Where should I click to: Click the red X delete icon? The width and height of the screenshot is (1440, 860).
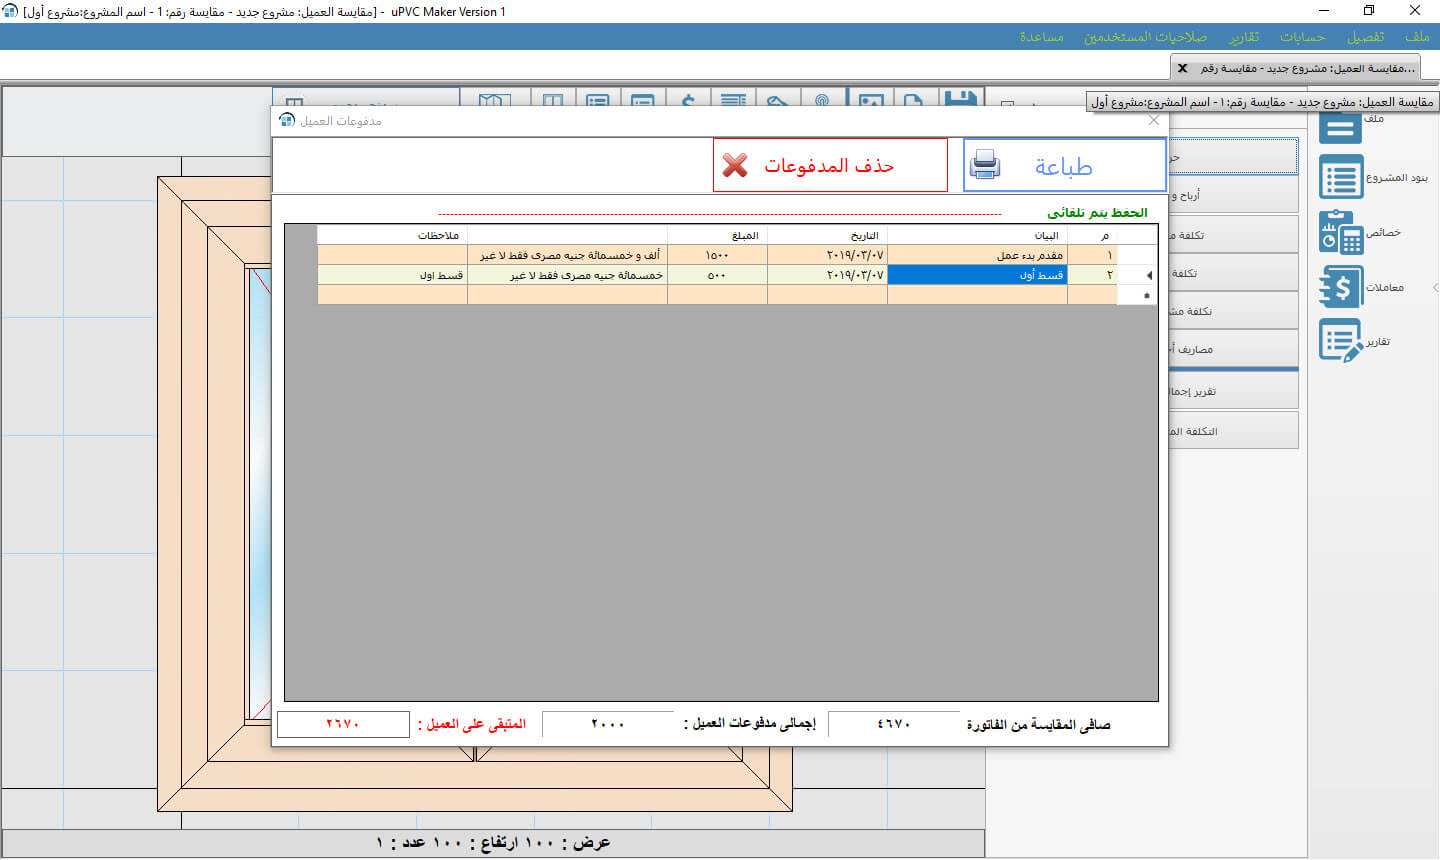(x=735, y=166)
